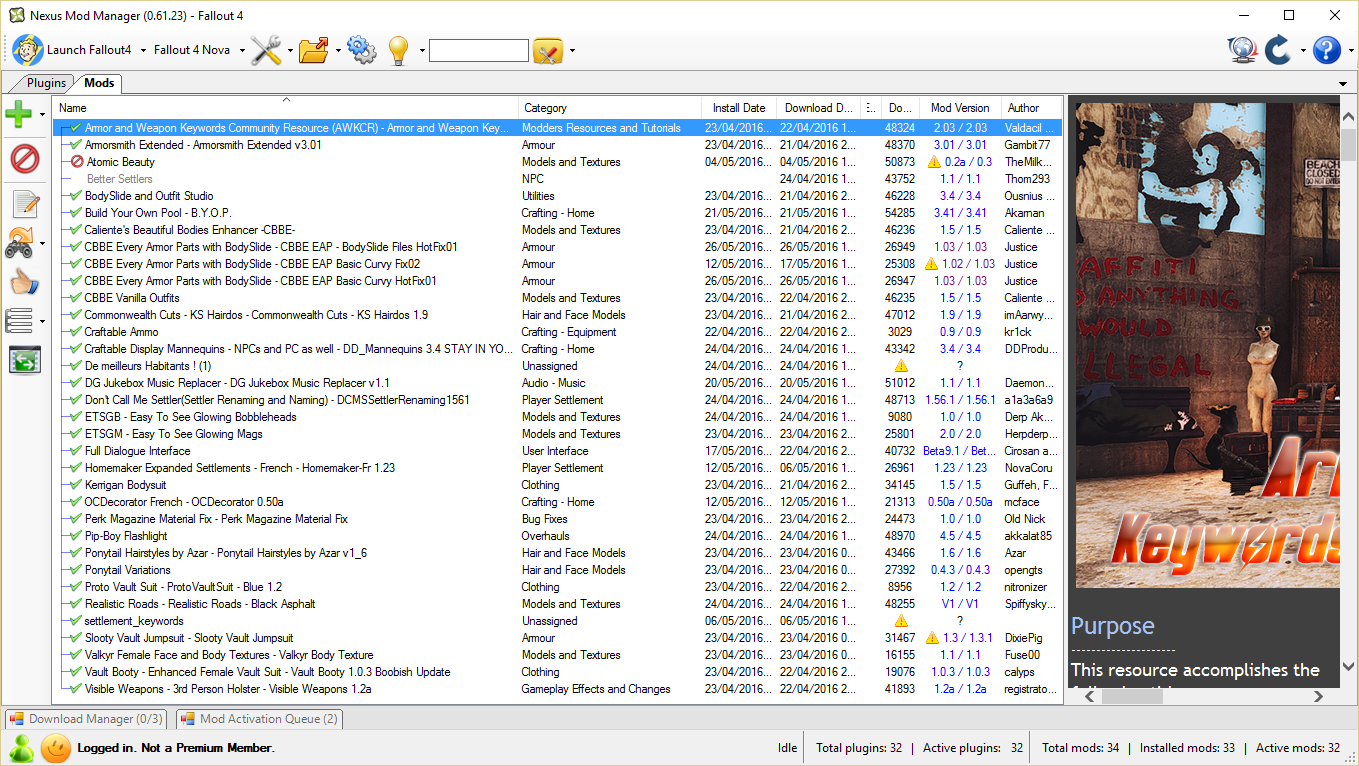Click warning icon for CBBE EAP Basic Curvy Fix02

[x=932, y=264]
